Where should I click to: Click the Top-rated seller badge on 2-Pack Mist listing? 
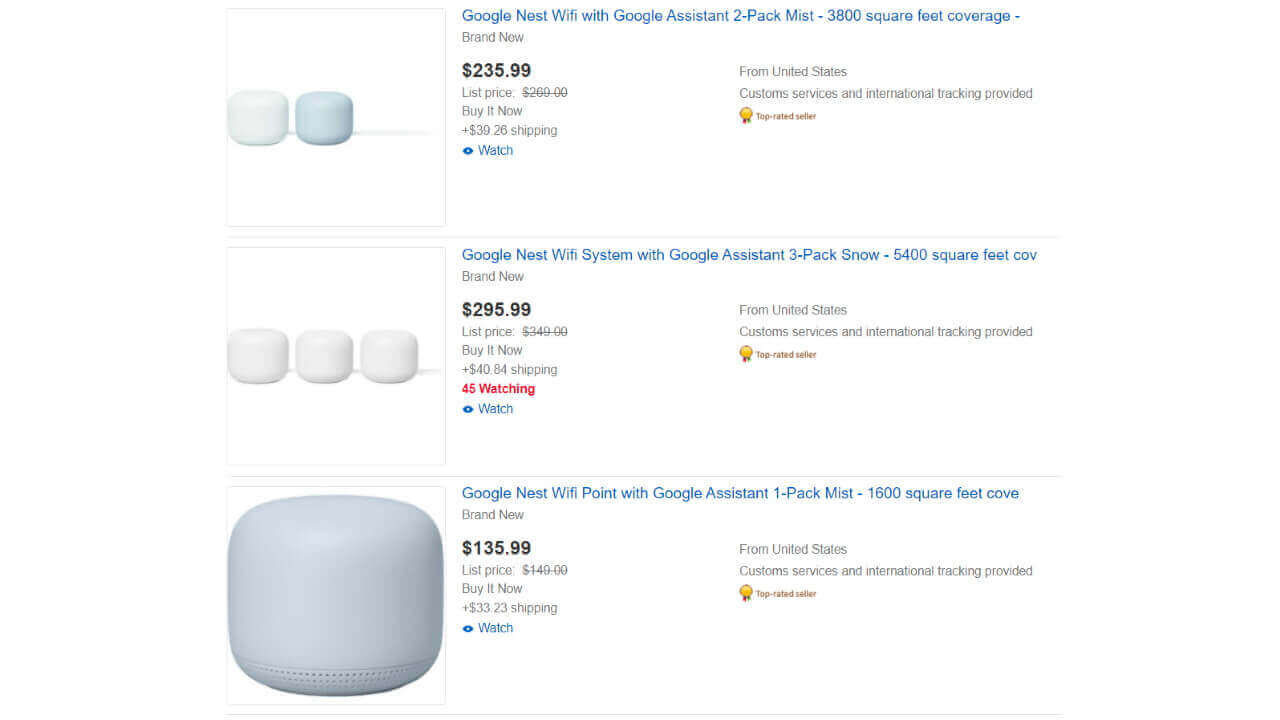point(777,116)
